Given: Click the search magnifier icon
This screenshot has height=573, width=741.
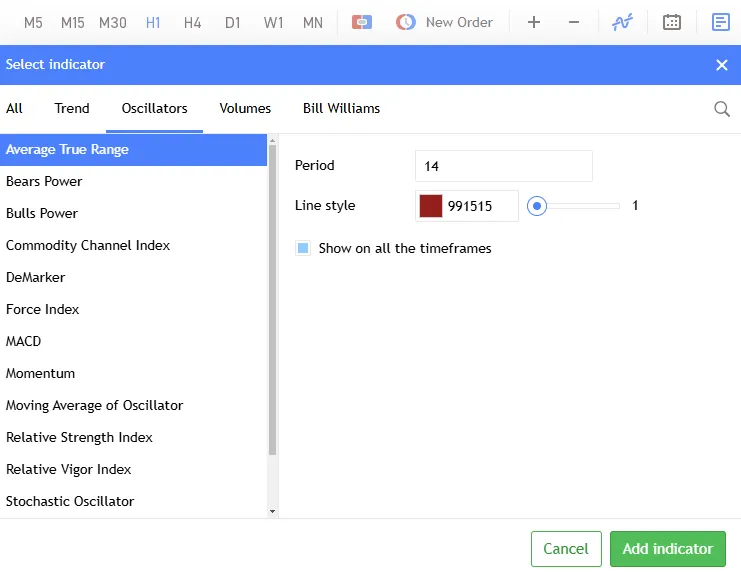Looking at the screenshot, I should point(722,109).
